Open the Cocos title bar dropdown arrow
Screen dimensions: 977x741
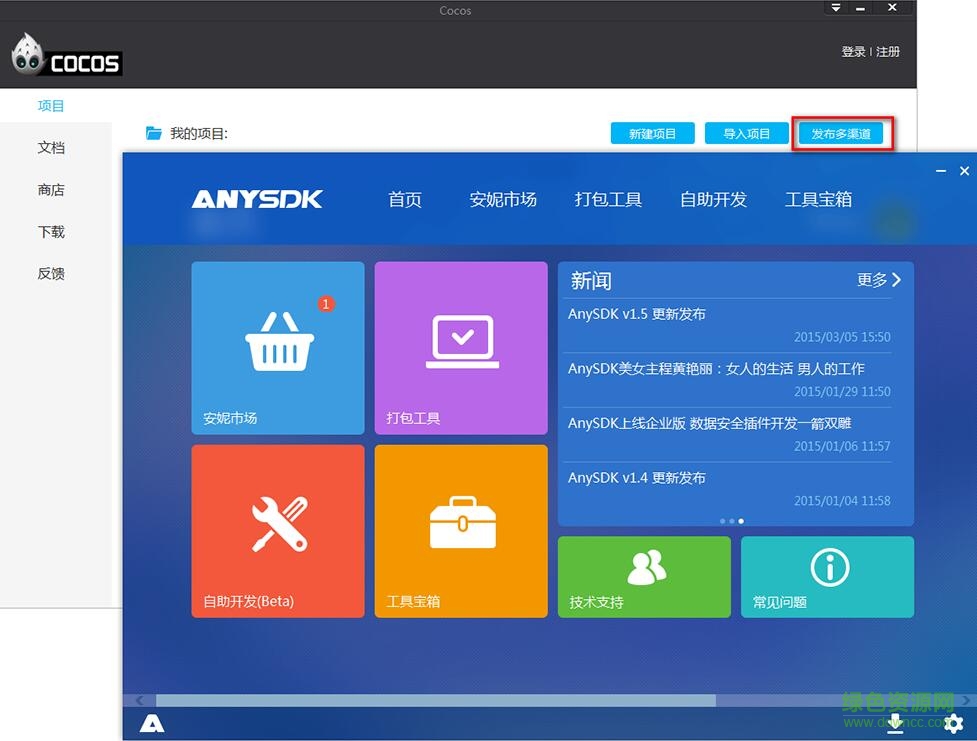click(x=836, y=8)
